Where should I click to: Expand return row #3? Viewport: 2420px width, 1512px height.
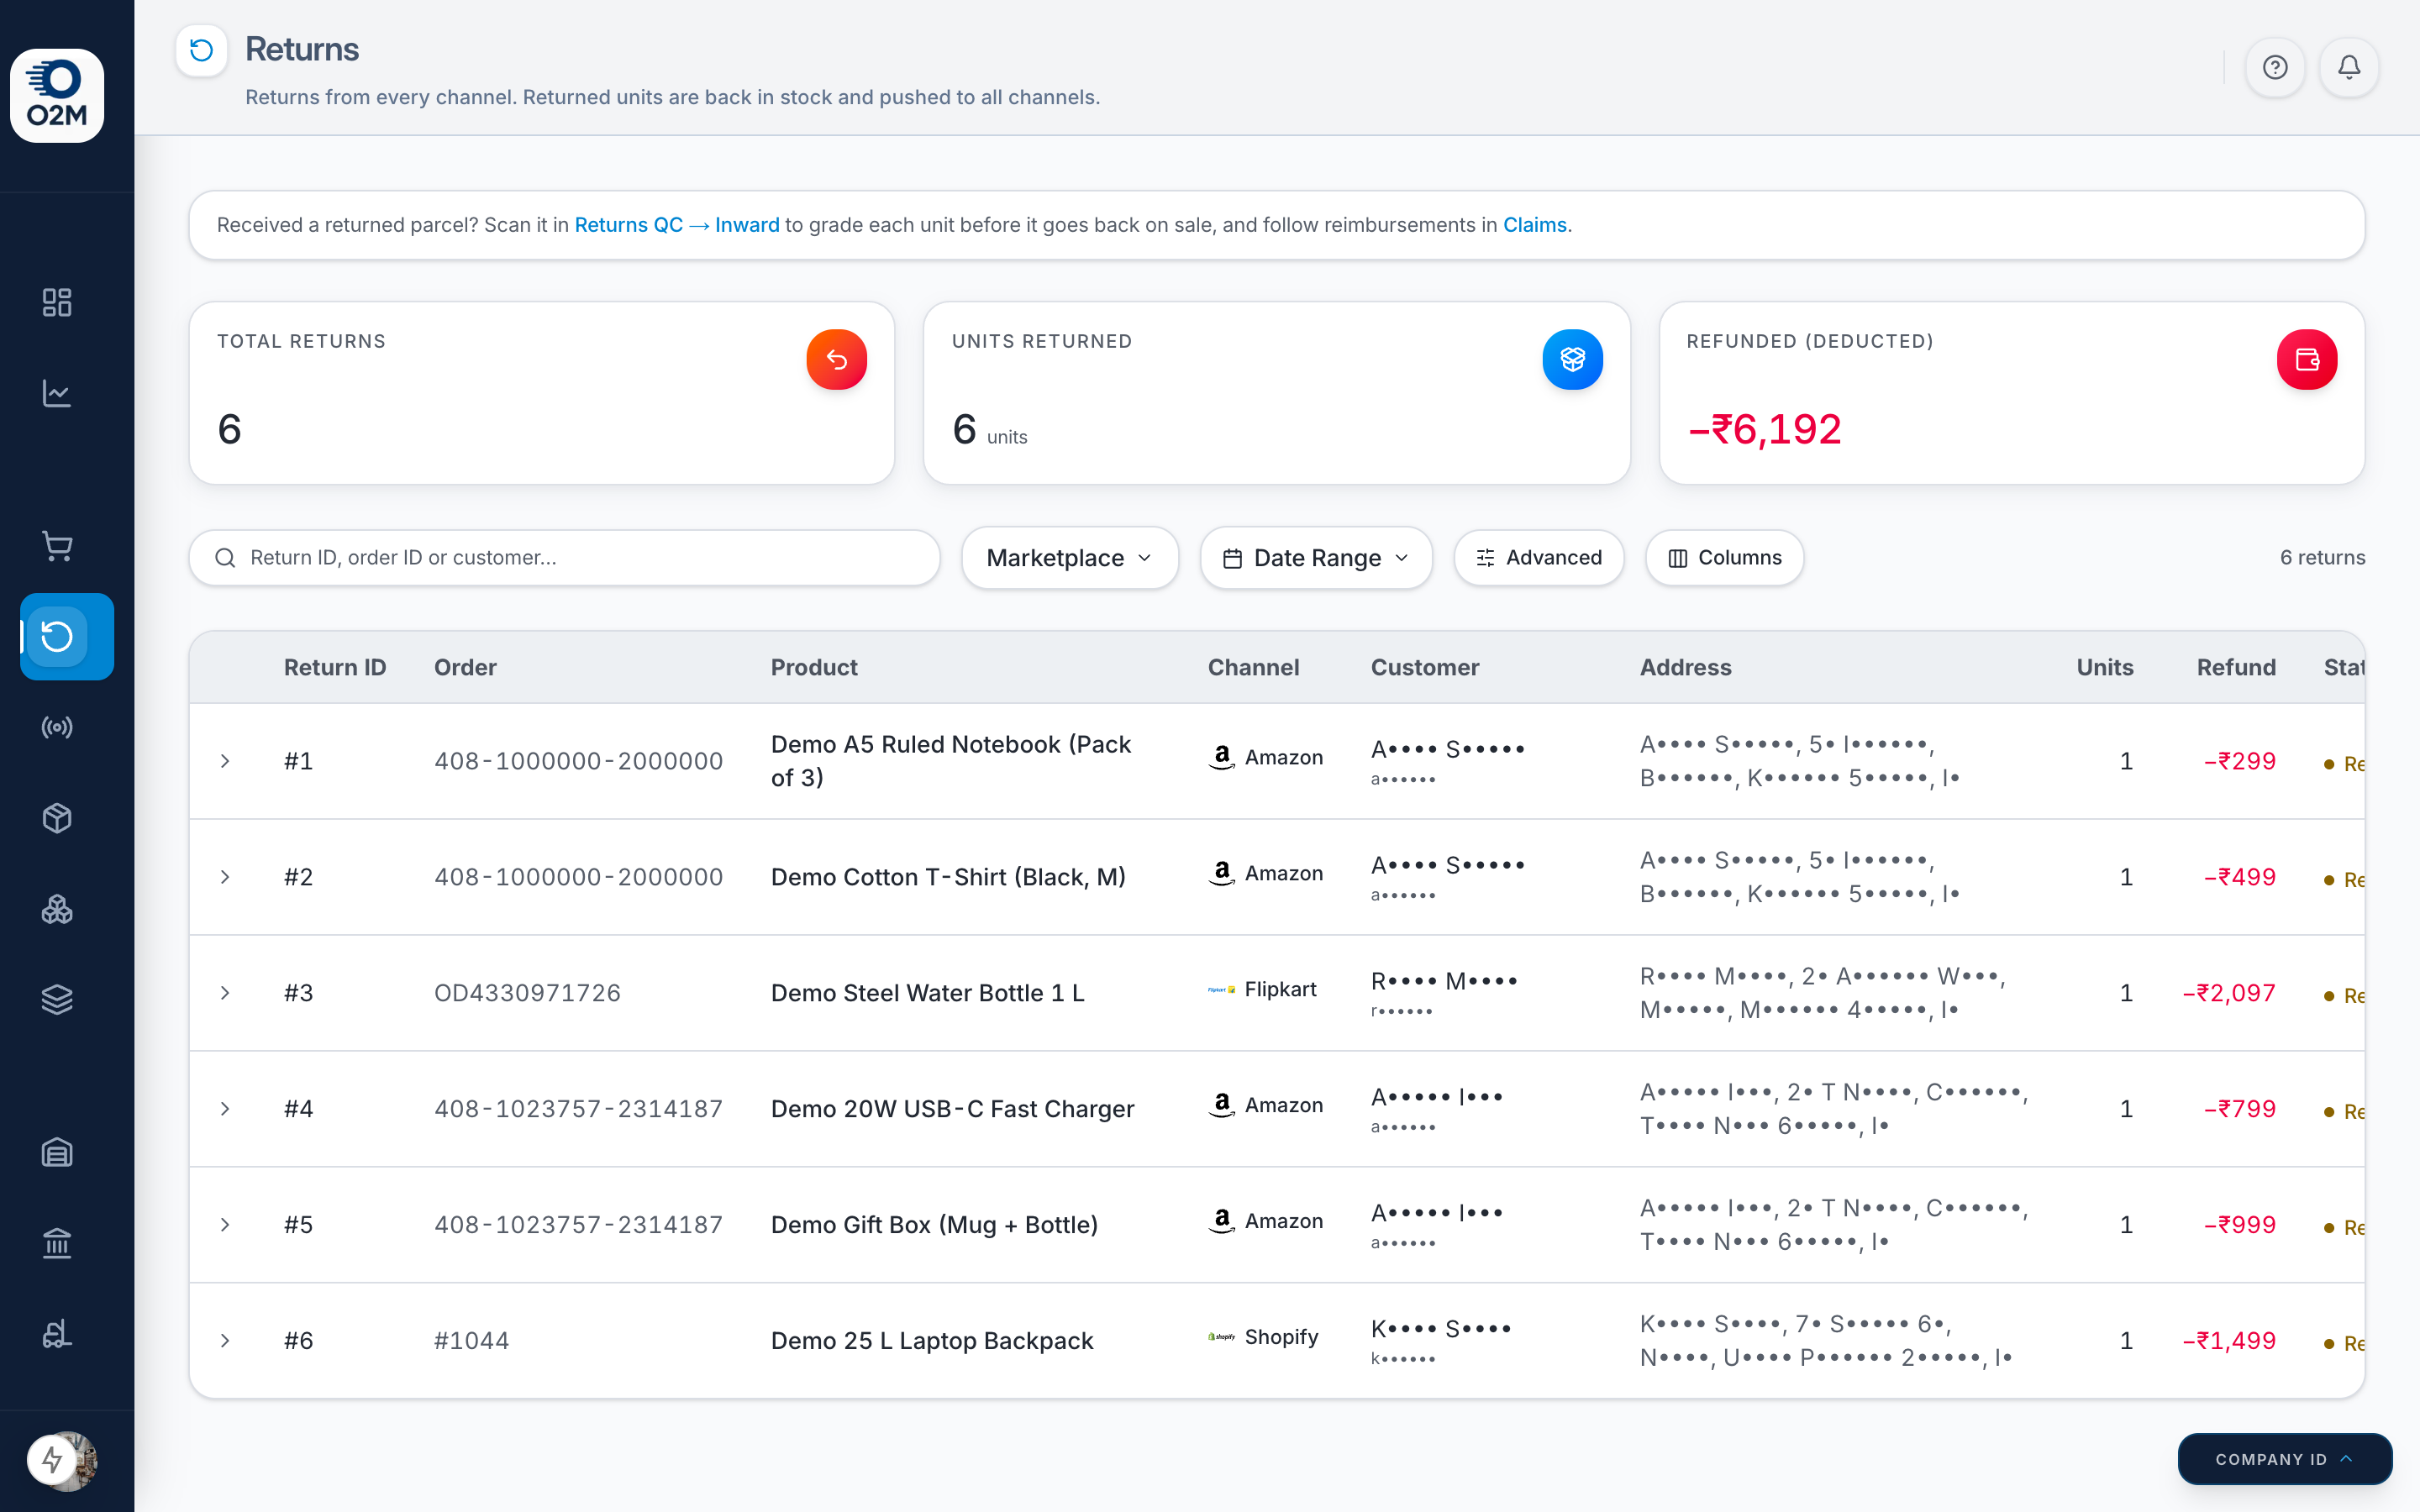225,993
